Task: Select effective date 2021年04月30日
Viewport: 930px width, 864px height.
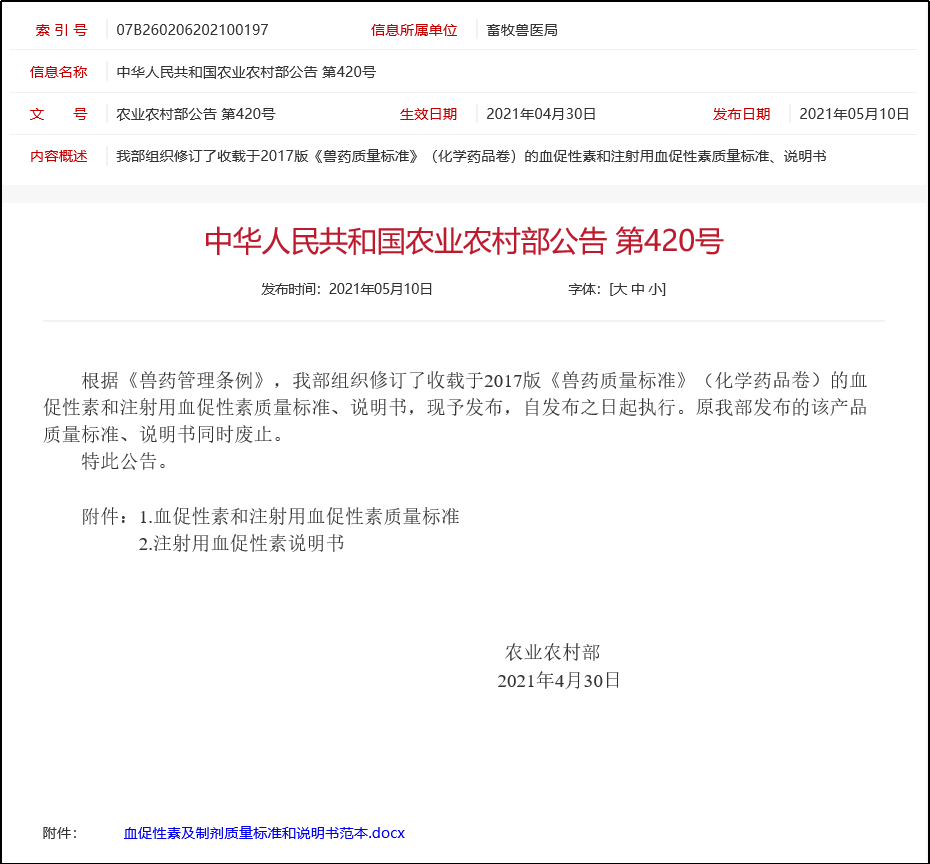Action: tap(541, 114)
